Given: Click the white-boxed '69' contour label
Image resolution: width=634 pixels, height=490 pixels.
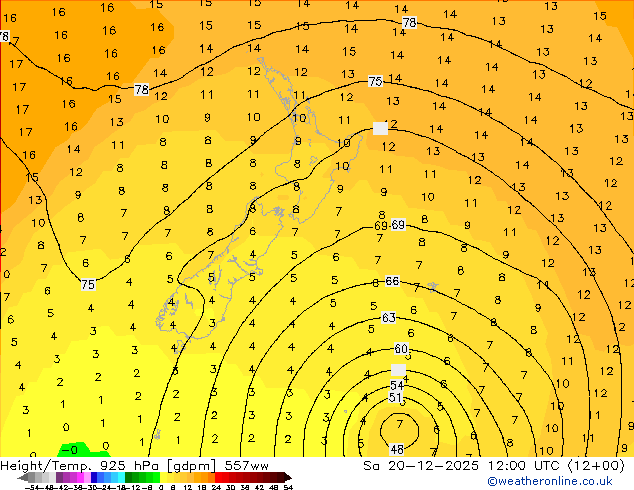Looking at the screenshot, I should point(398,225).
